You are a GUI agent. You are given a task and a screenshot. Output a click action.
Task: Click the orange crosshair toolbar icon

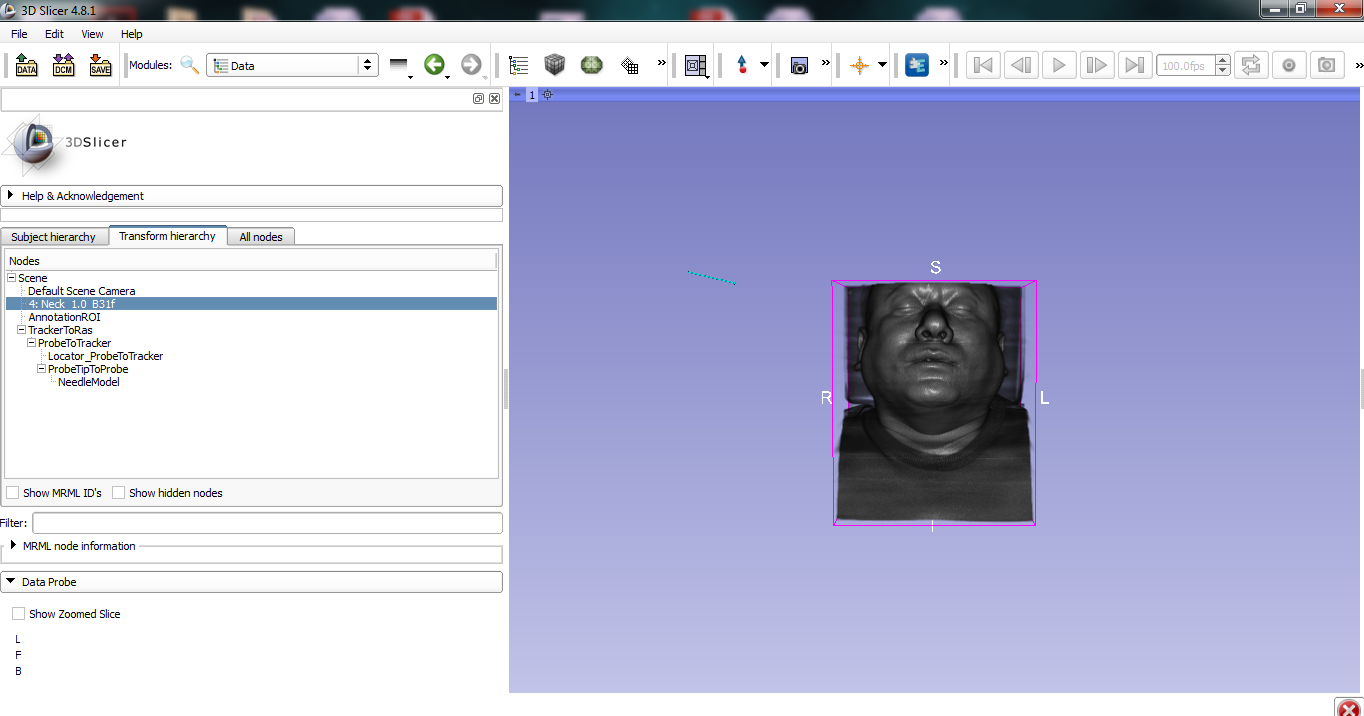[862, 64]
